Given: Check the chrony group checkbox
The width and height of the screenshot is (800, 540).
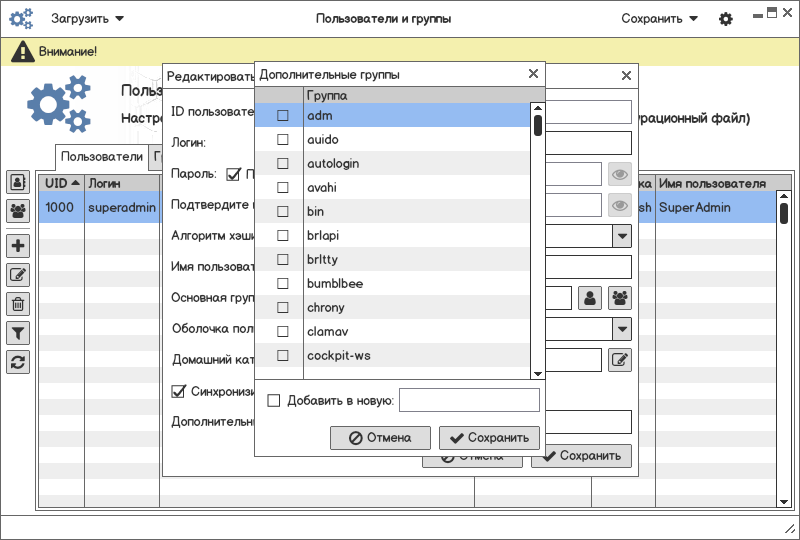Looking at the screenshot, I should (283, 307).
